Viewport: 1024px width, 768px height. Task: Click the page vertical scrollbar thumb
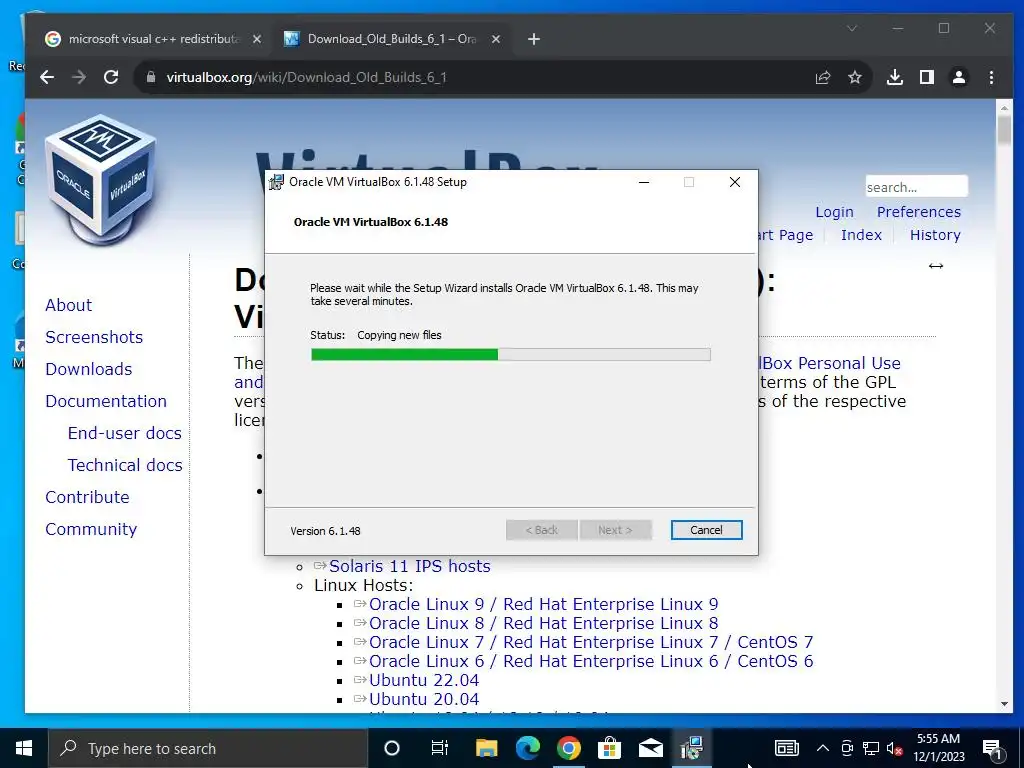[1004, 130]
